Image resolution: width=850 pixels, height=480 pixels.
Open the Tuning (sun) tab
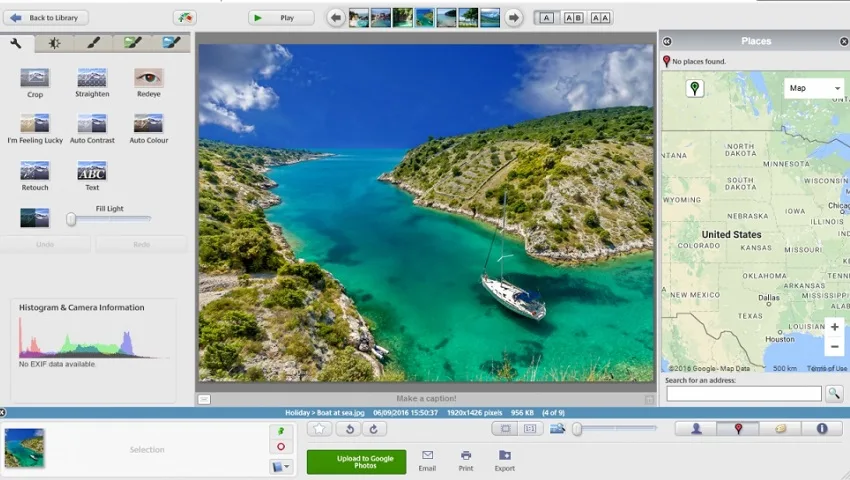(x=54, y=43)
